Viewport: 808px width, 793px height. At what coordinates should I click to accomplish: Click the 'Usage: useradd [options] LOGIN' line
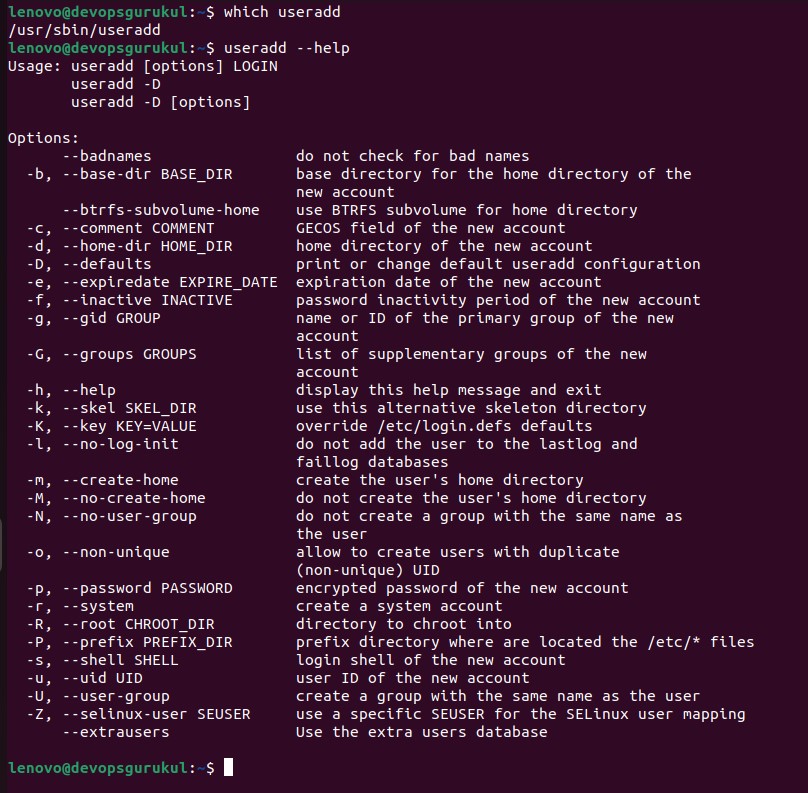coord(143,66)
